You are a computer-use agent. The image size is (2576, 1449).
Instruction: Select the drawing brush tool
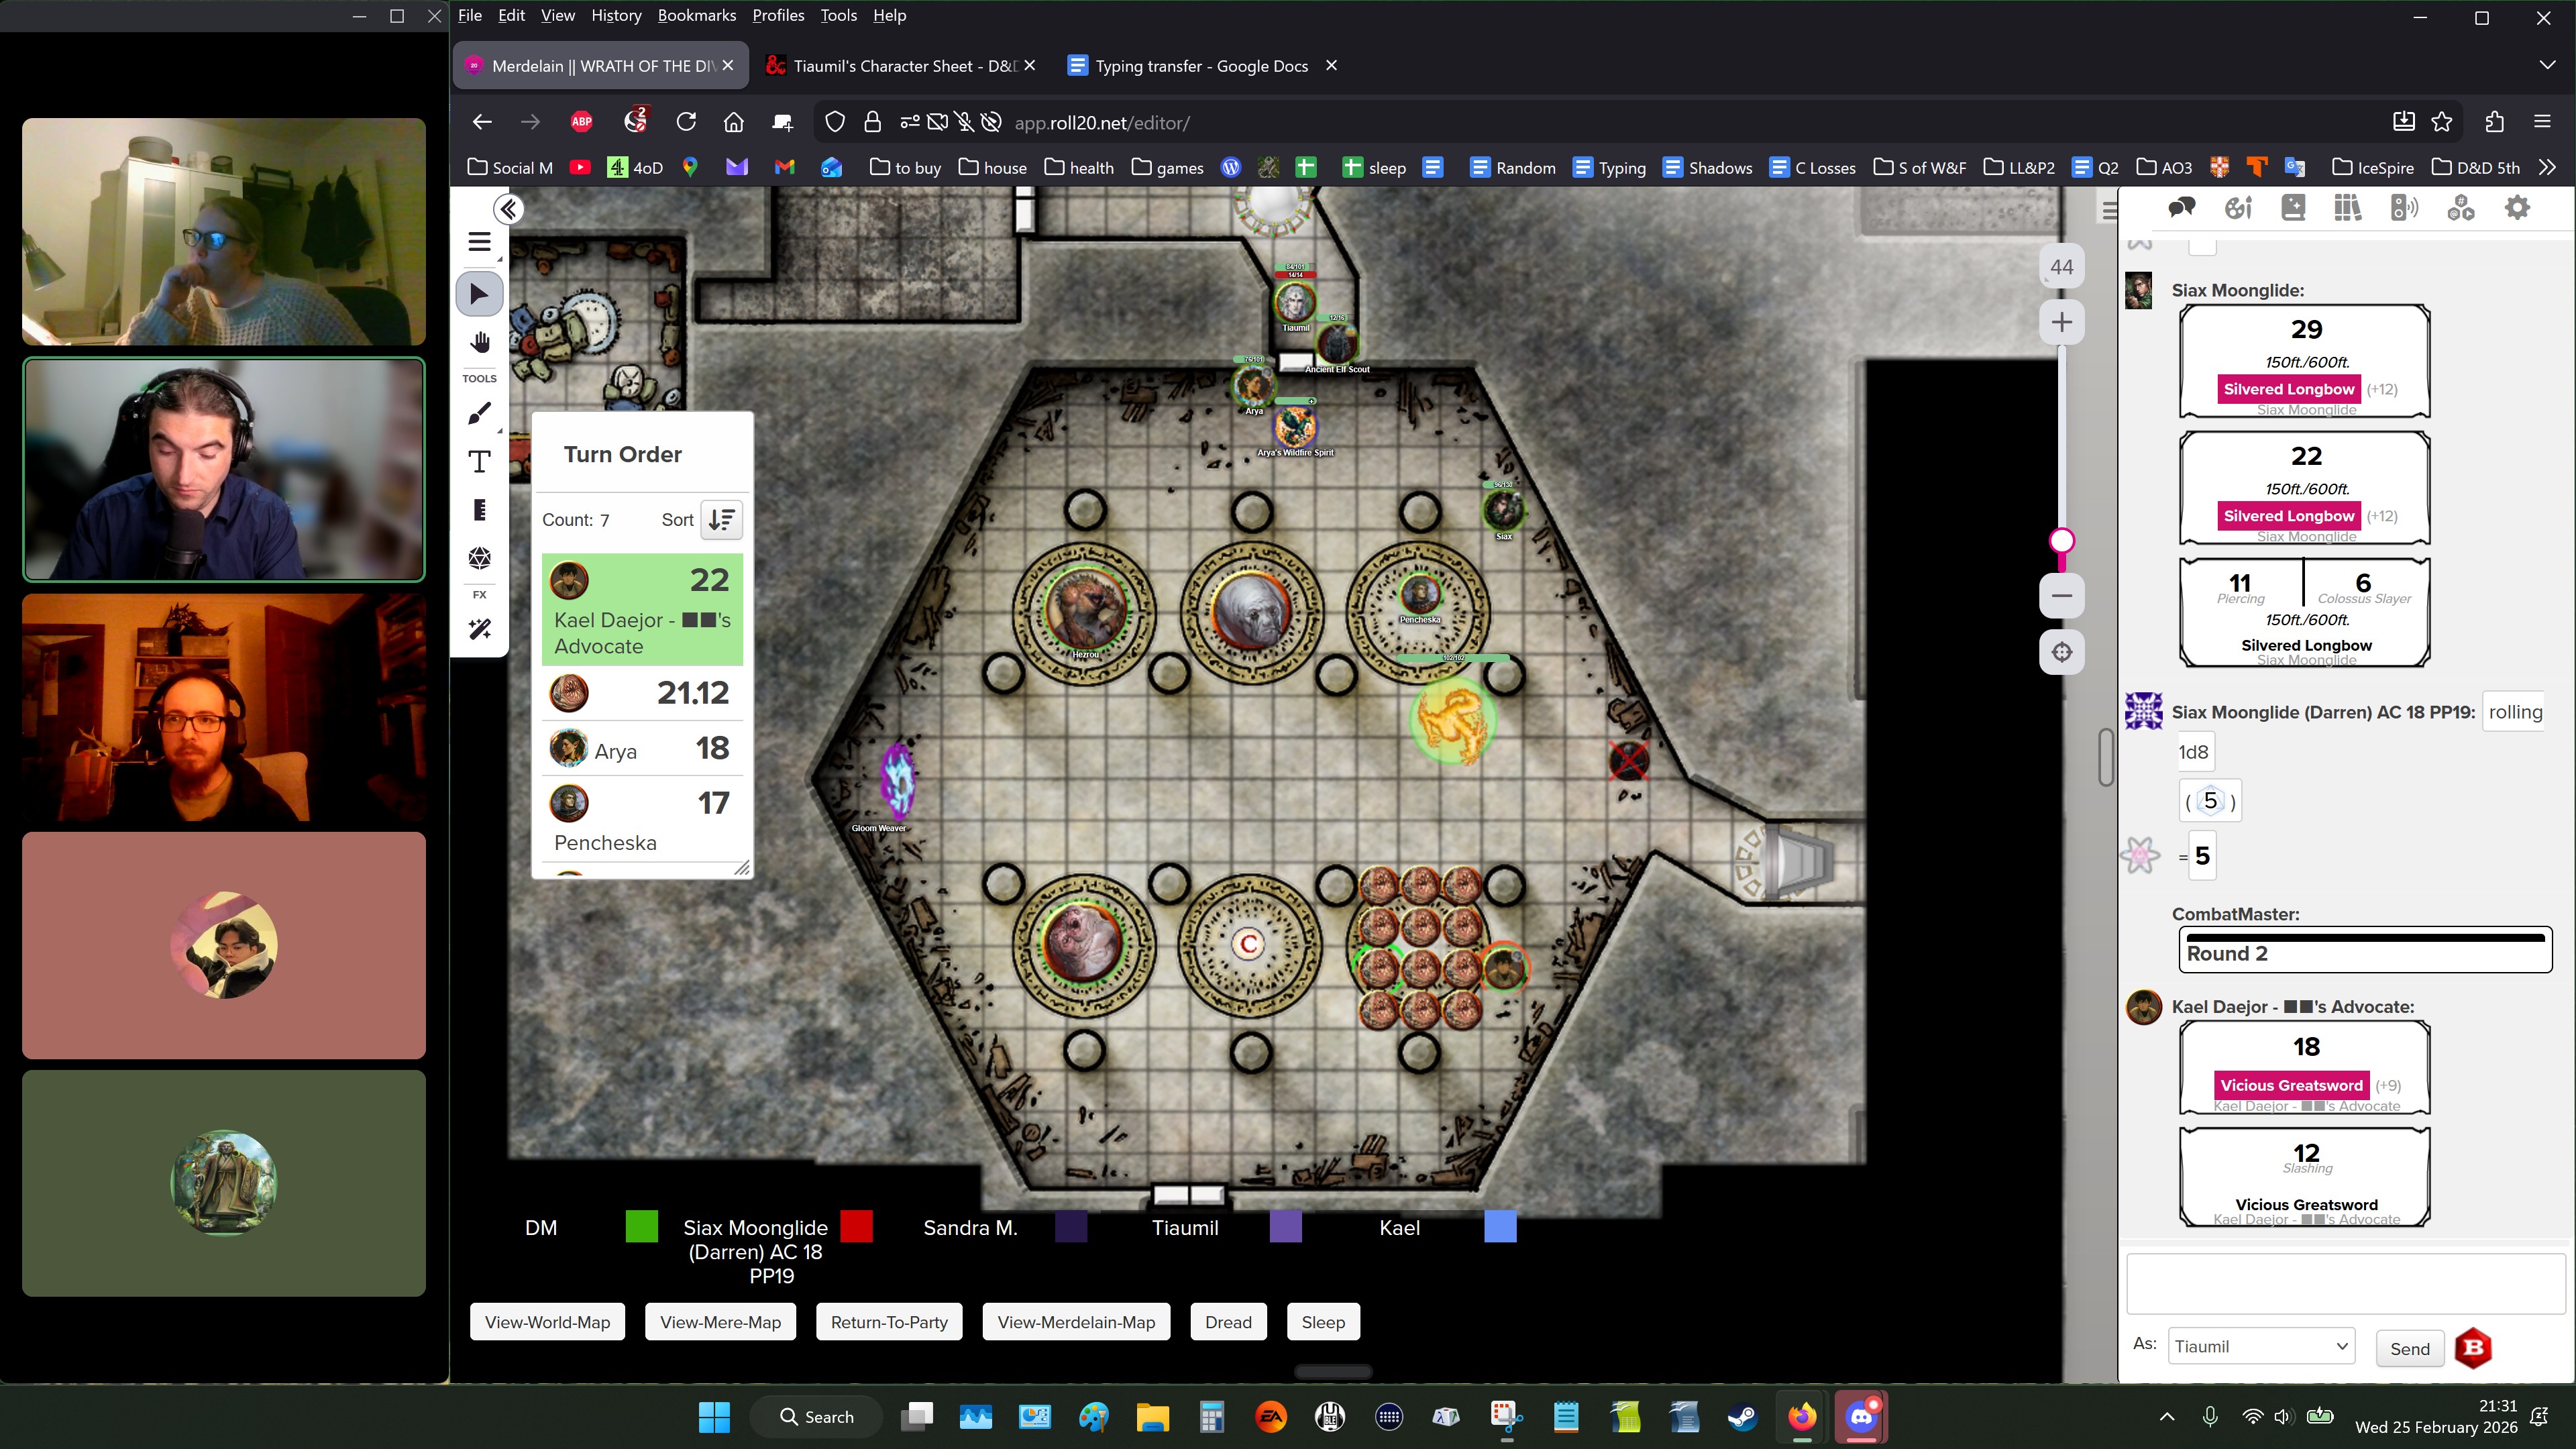[479, 413]
